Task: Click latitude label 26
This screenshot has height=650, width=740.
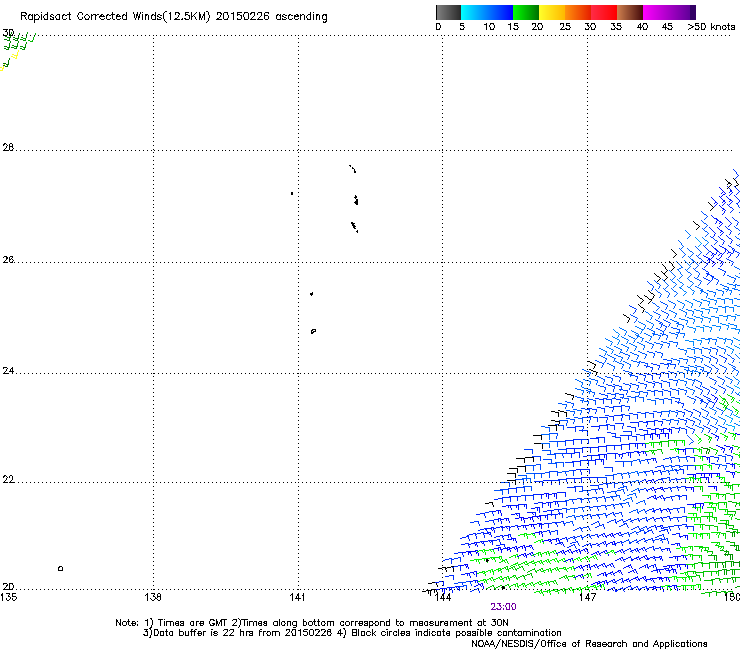Action: click(x=8, y=259)
